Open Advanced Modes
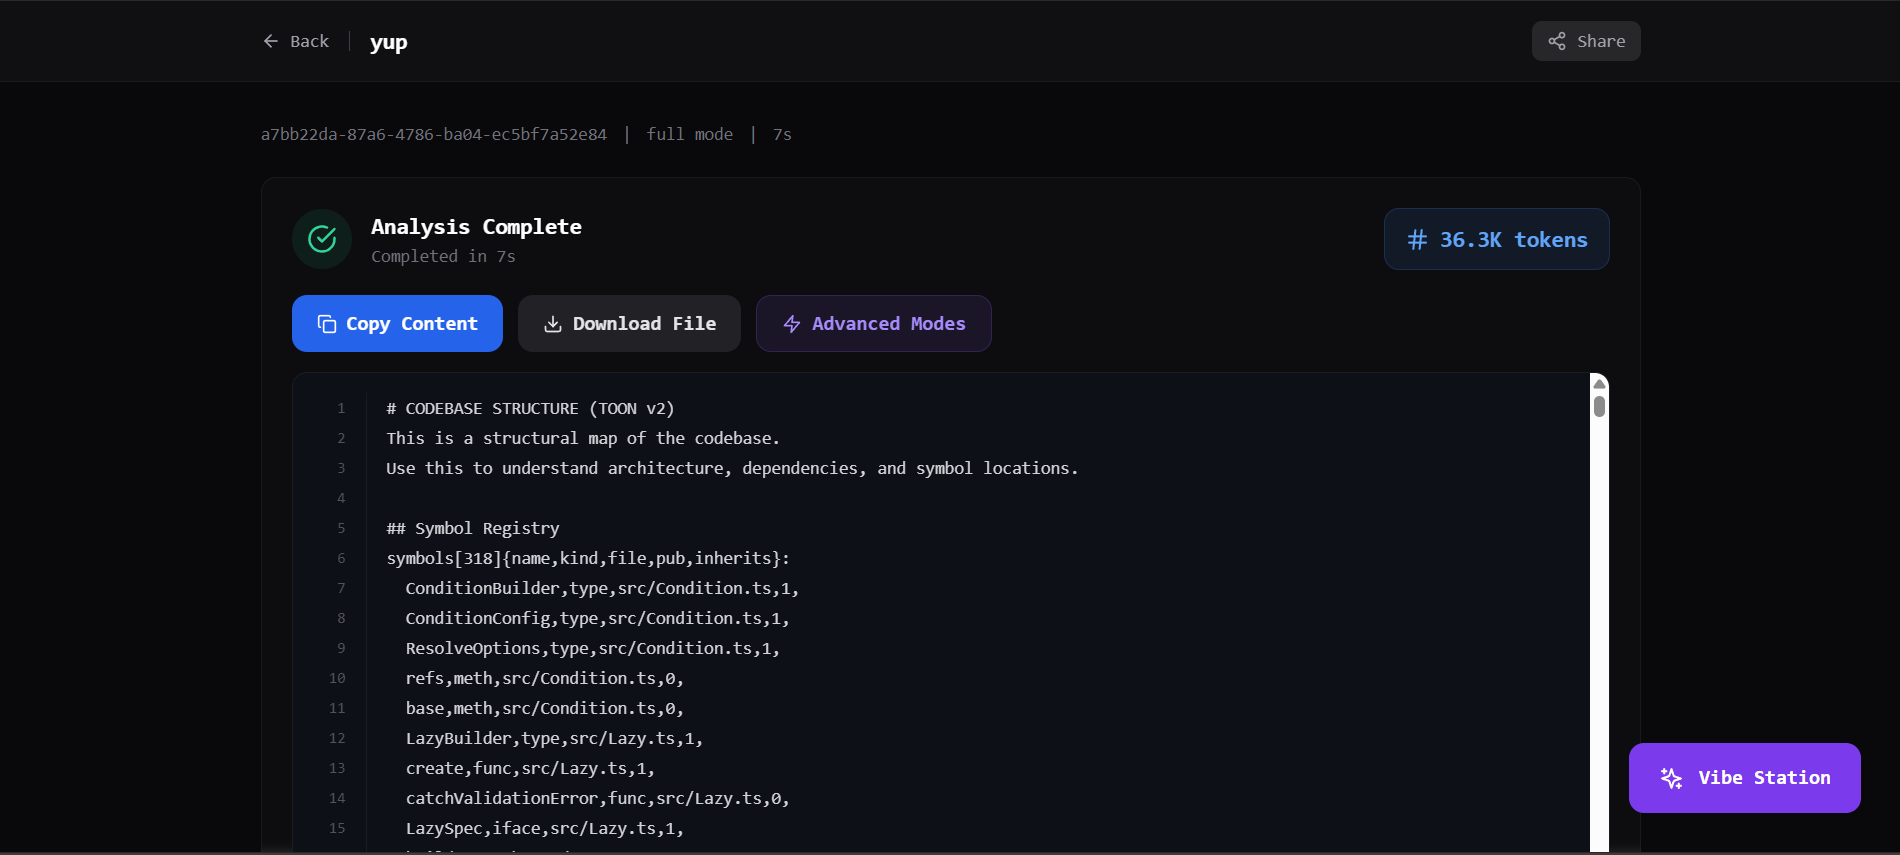1900x855 pixels. coord(874,323)
